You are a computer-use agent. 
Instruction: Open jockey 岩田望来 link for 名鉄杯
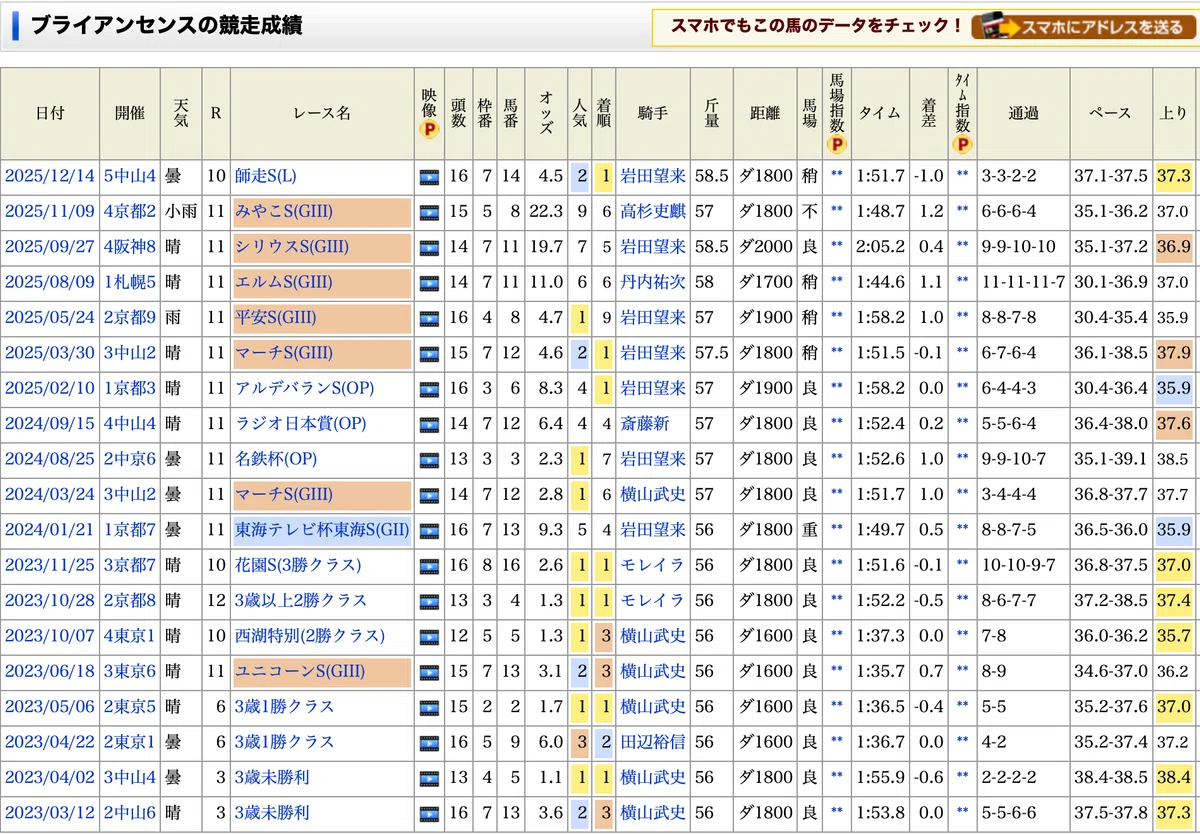click(652, 460)
